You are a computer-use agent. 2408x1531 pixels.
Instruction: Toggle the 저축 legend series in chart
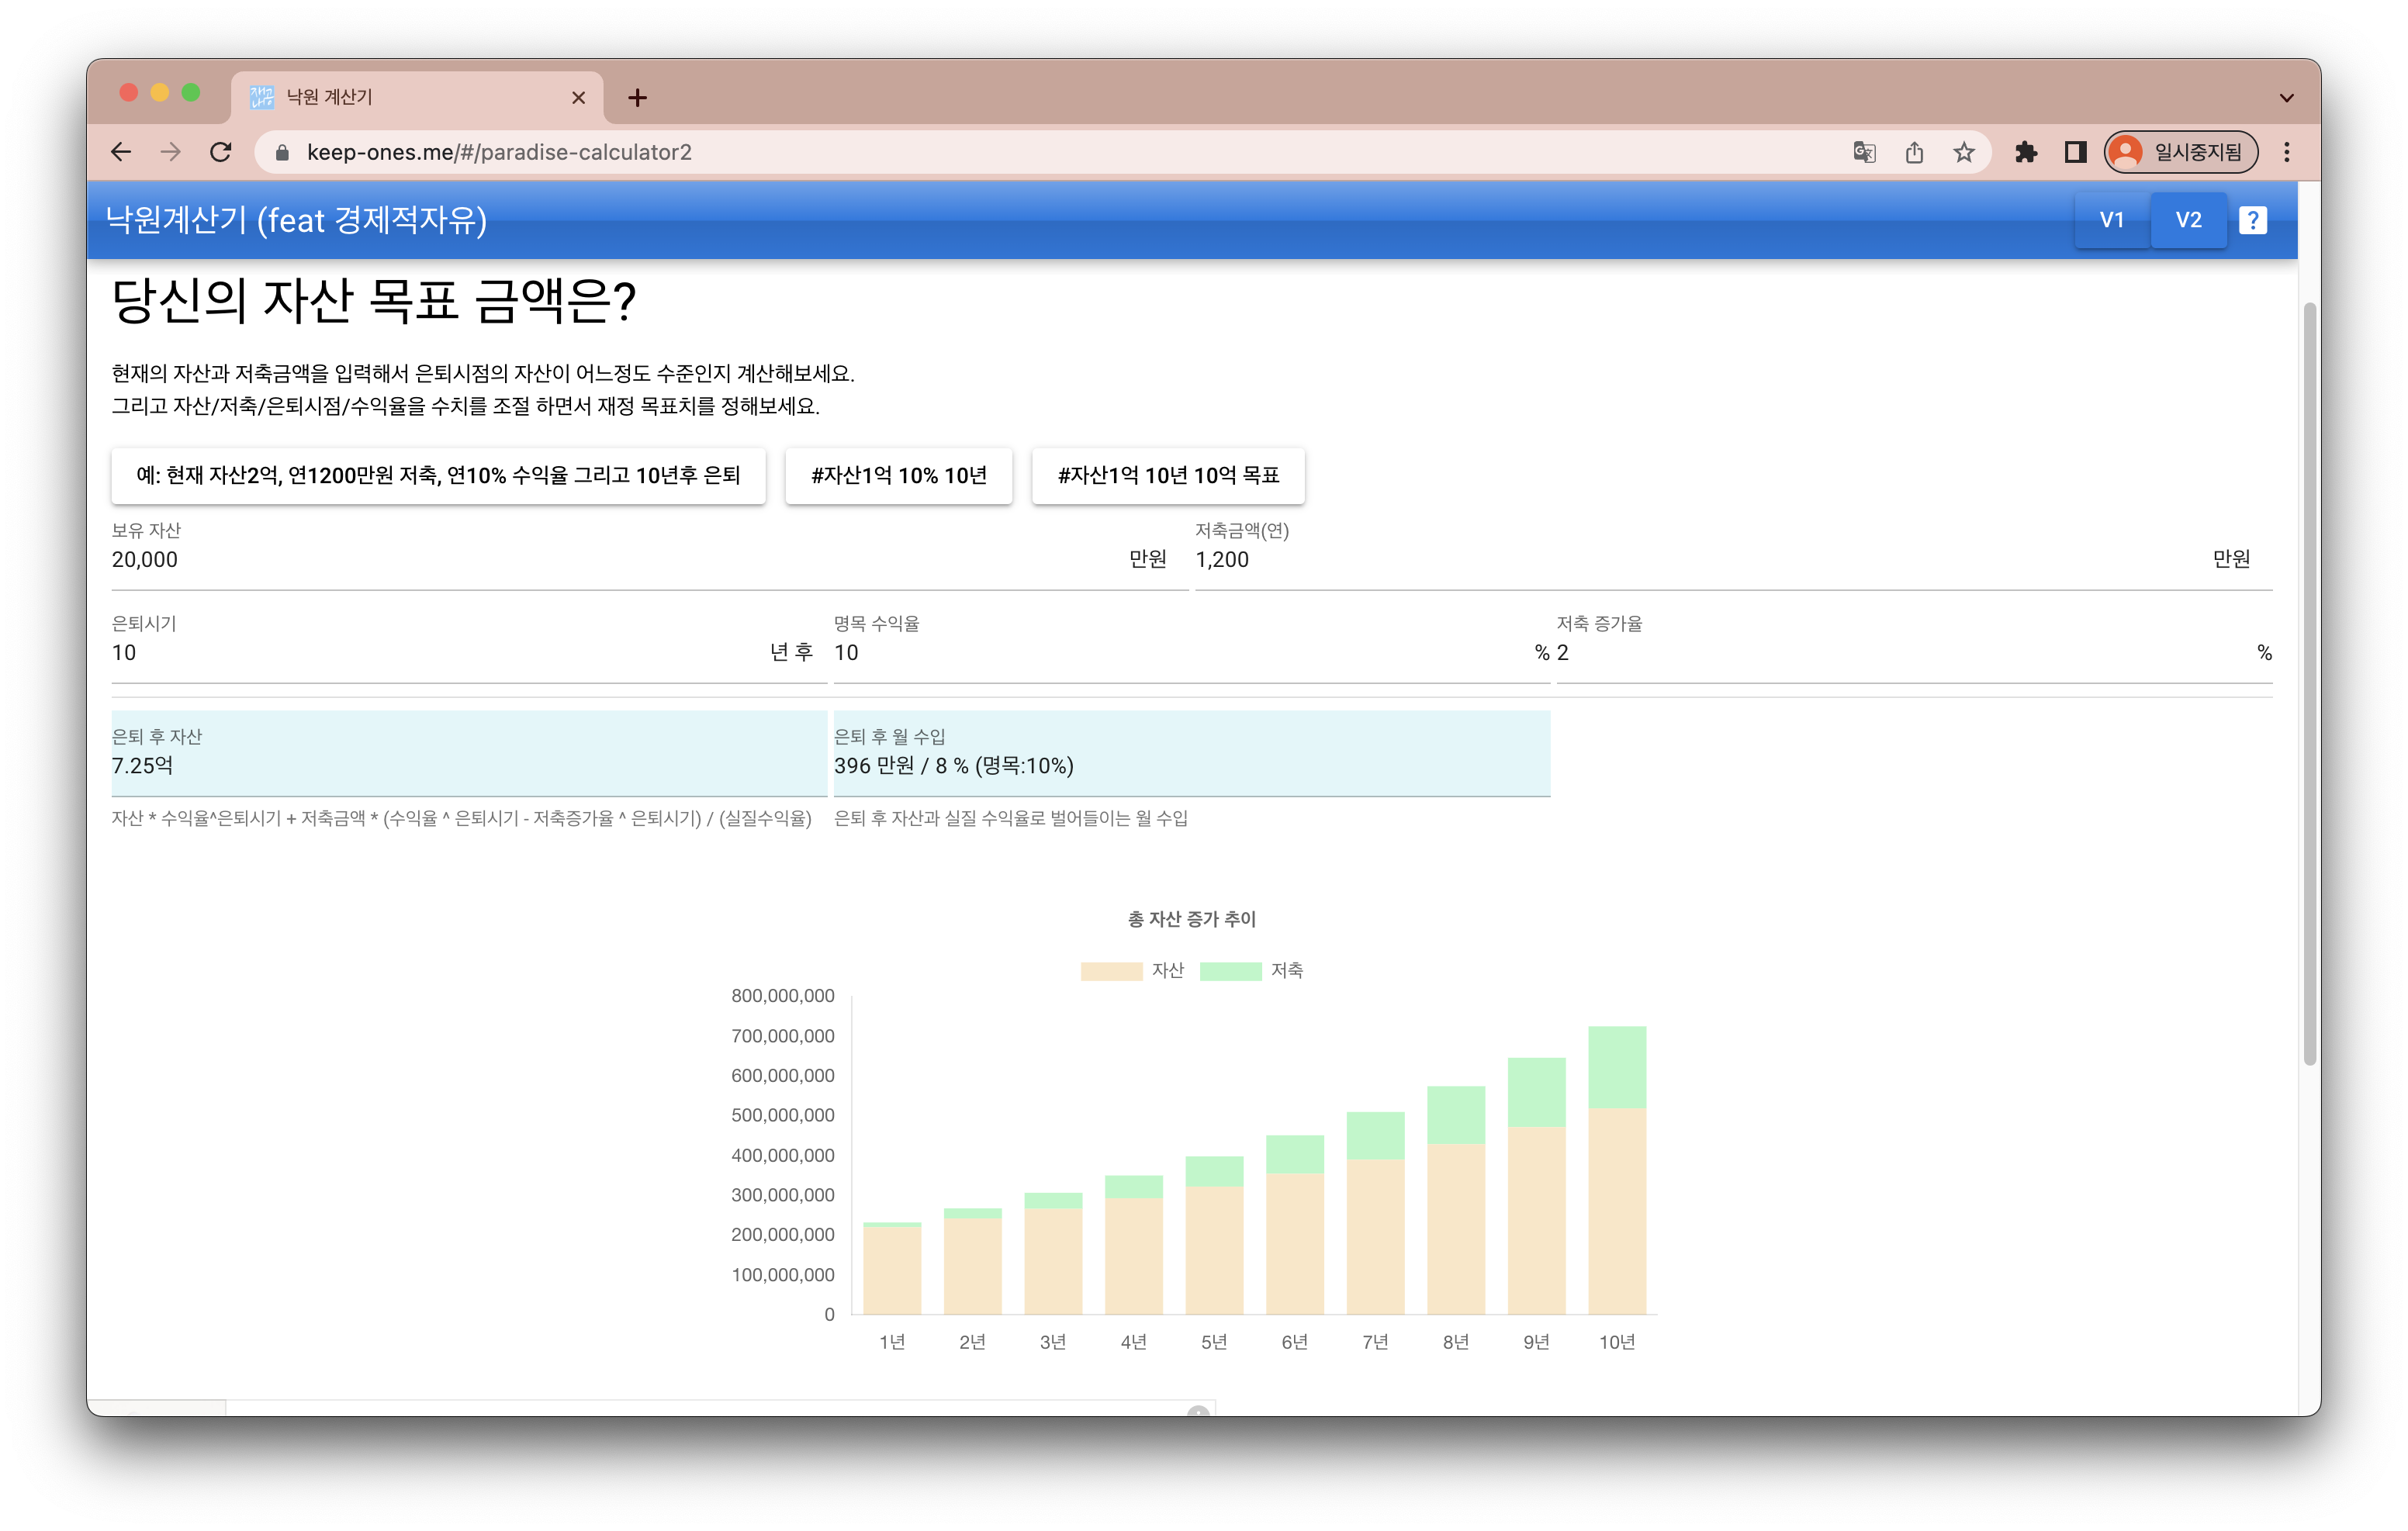point(1251,970)
